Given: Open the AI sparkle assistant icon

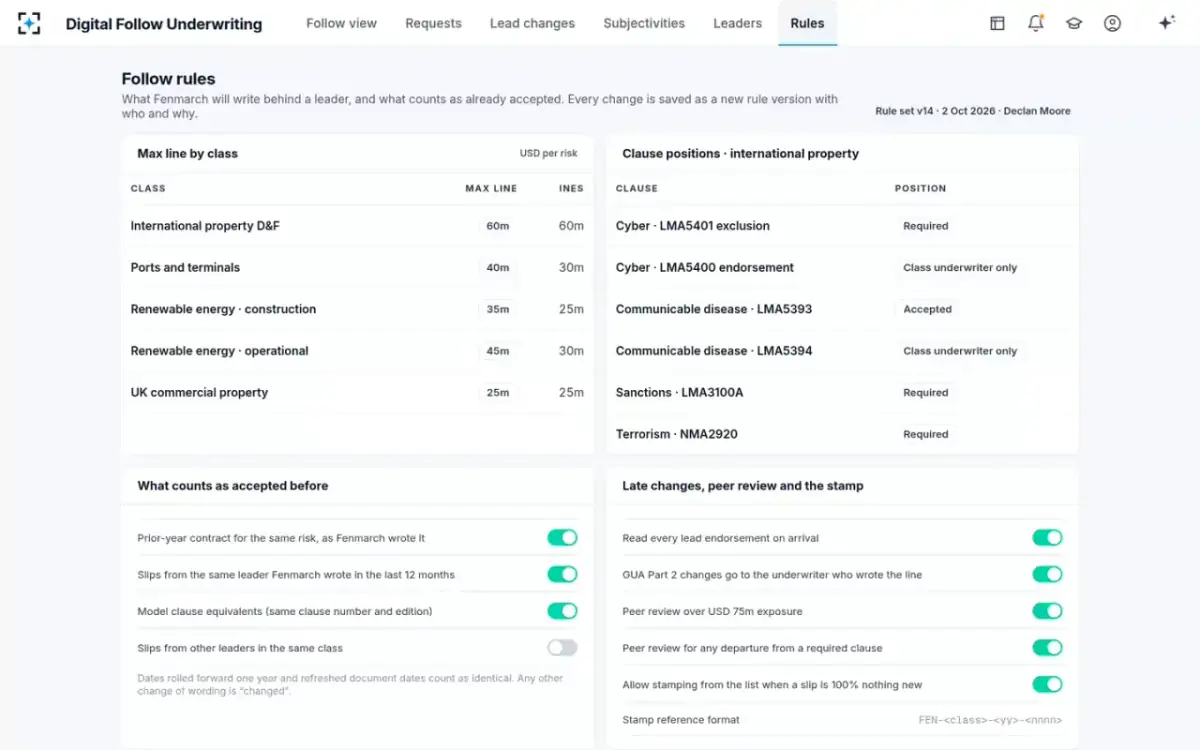Looking at the screenshot, I should [x=1166, y=23].
